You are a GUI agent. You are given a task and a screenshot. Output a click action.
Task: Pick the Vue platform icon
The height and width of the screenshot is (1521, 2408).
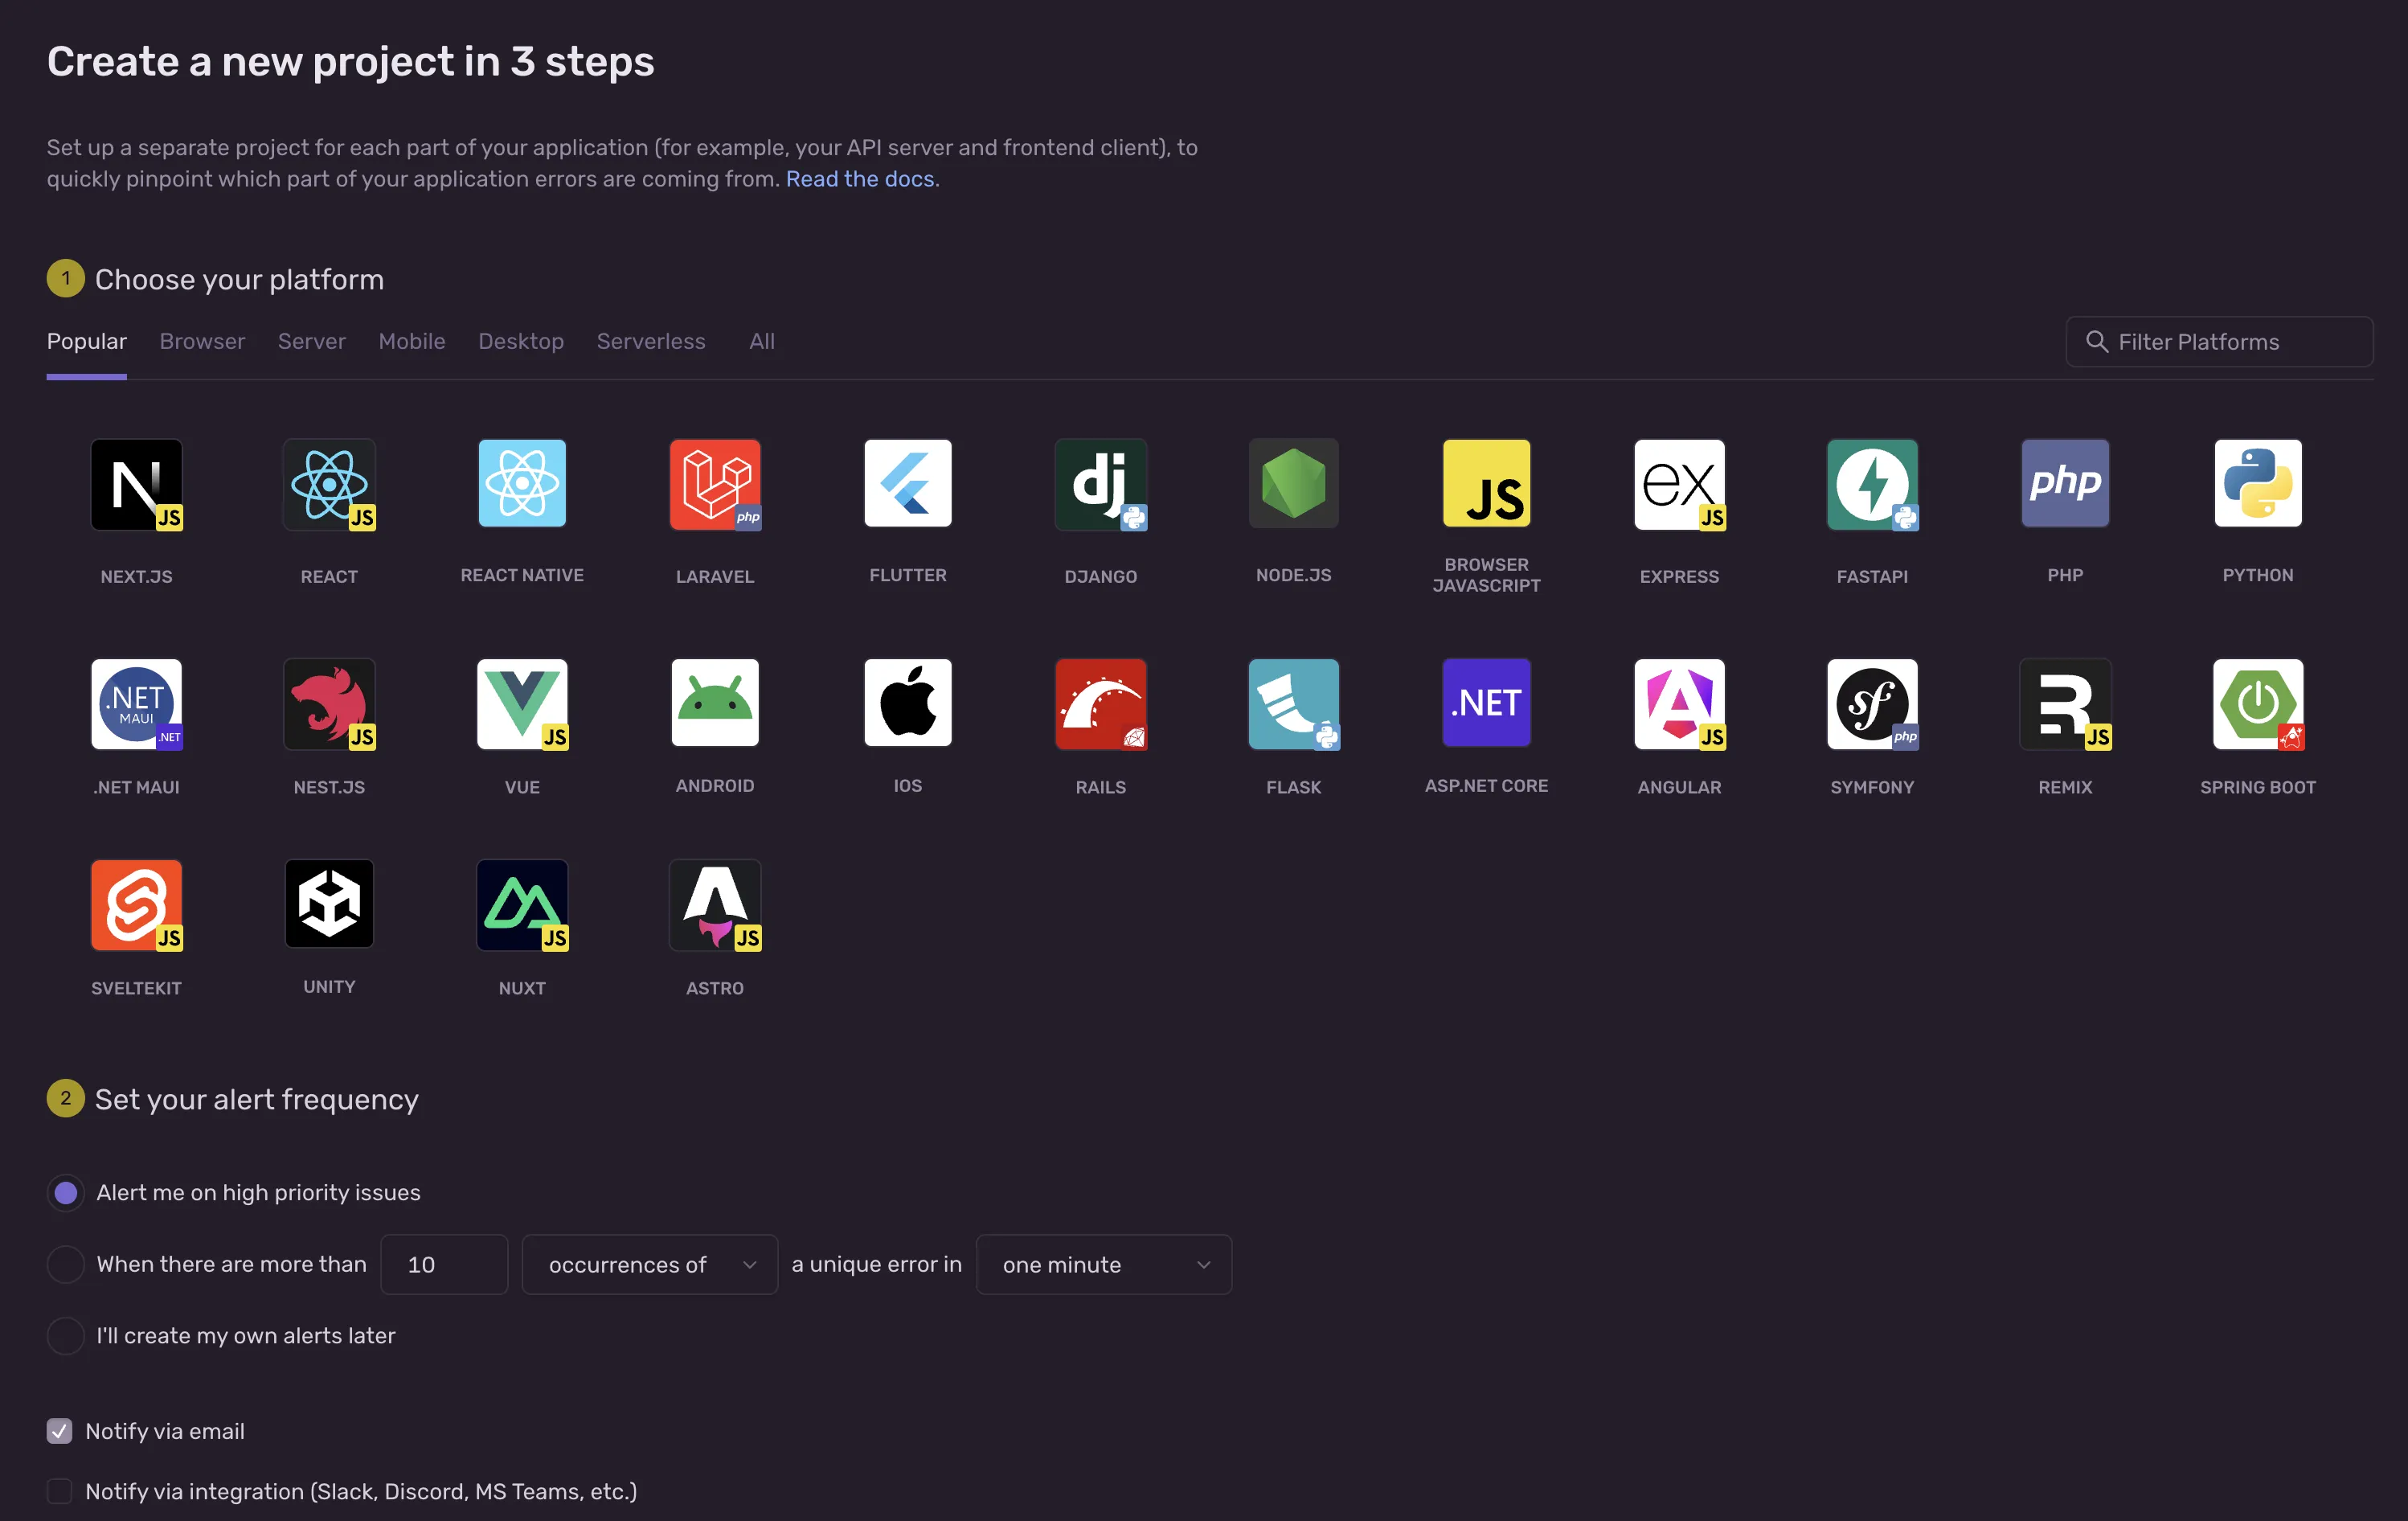tap(522, 704)
